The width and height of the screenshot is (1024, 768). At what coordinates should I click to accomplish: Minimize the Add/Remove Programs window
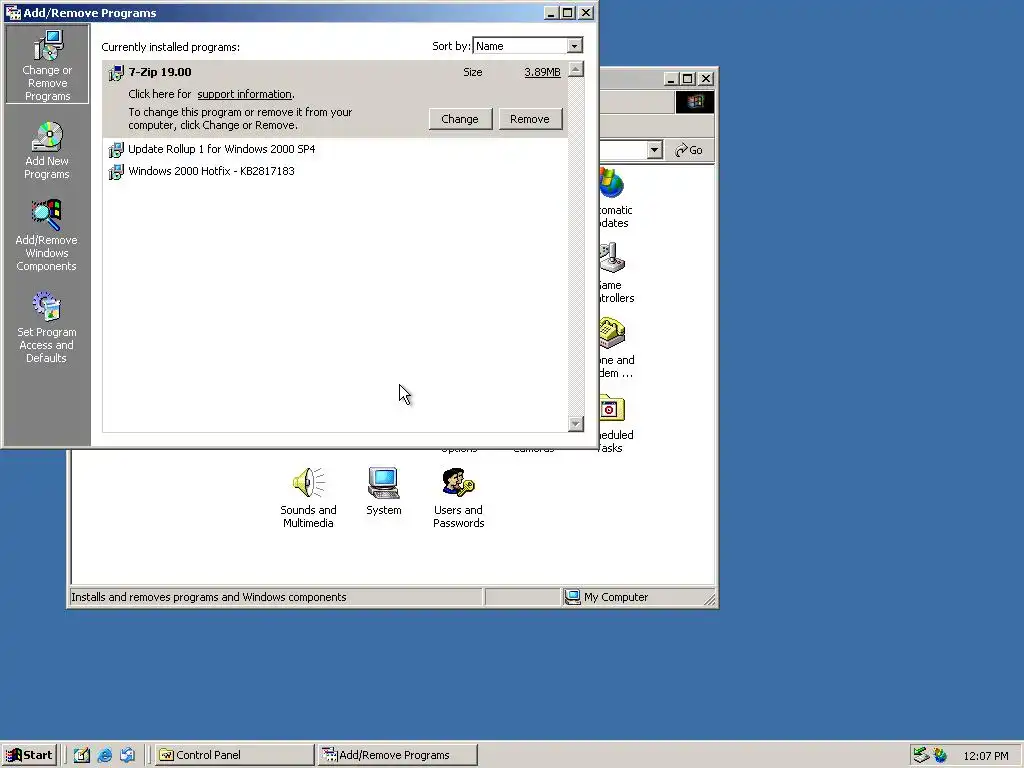(x=551, y=13)
